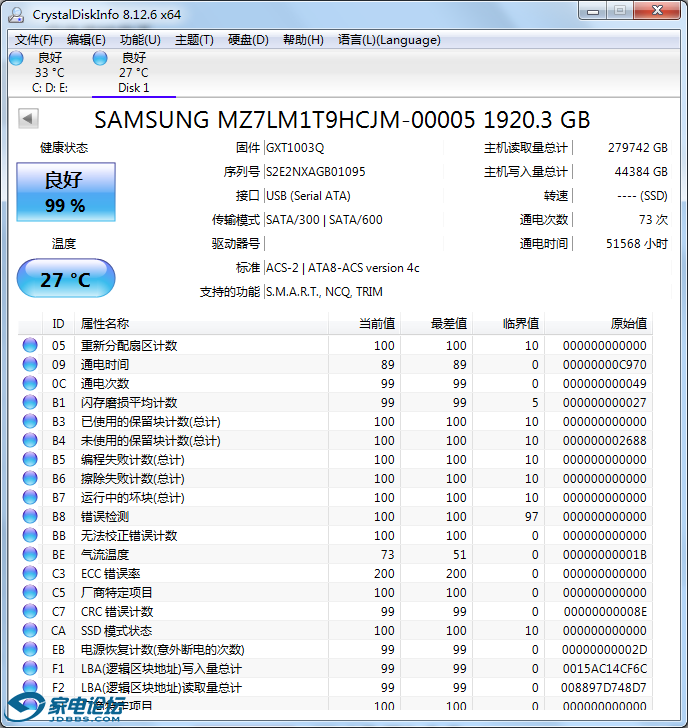
Task: Click status orb of attribute EB
Action: point(30,650)
